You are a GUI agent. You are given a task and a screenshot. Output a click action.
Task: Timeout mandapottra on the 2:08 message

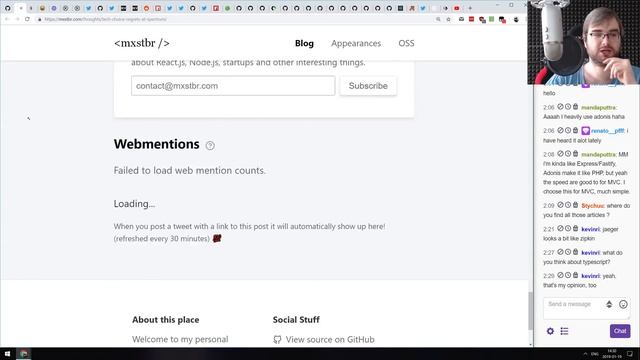point(568,154)
